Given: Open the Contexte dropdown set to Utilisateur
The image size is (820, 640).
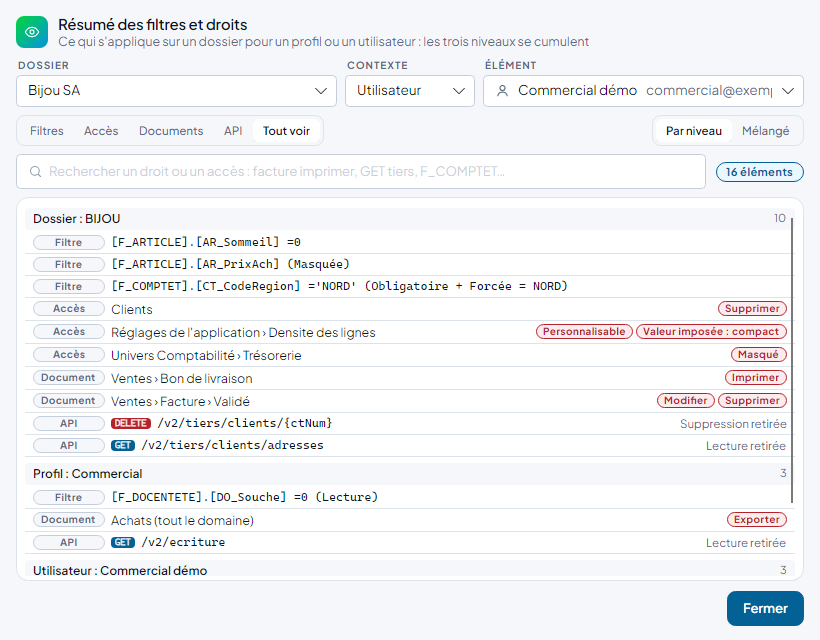Looking at the screenshot, I should pos(409,91).
